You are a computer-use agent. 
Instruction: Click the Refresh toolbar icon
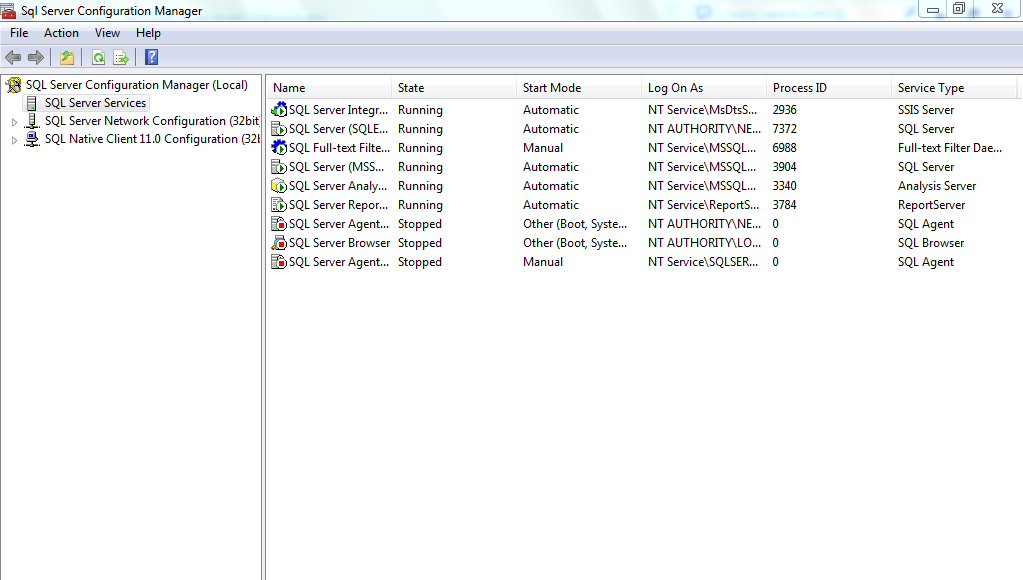[99, 57]
